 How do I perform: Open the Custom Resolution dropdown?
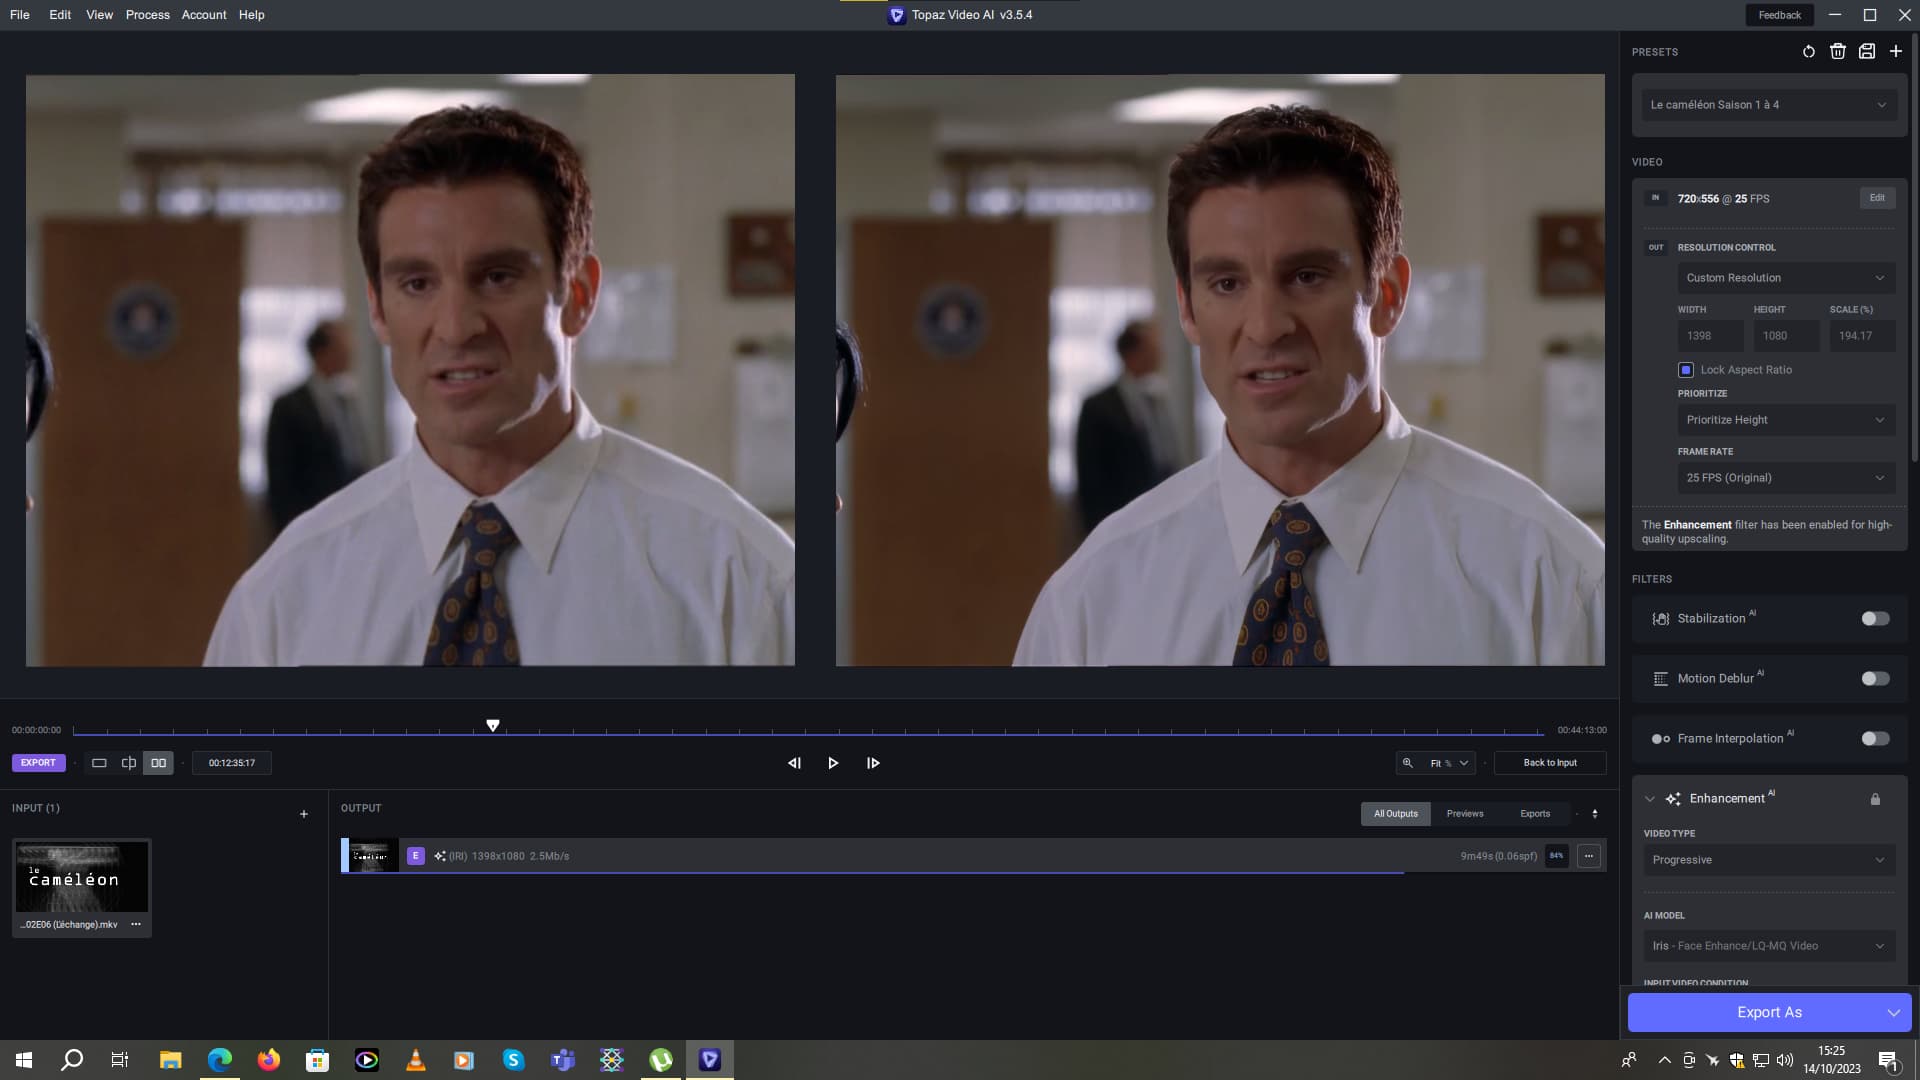(1785, 278)
